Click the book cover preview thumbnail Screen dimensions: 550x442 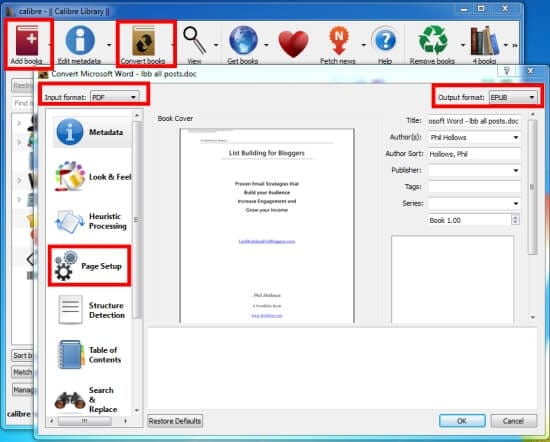[267, 226]
